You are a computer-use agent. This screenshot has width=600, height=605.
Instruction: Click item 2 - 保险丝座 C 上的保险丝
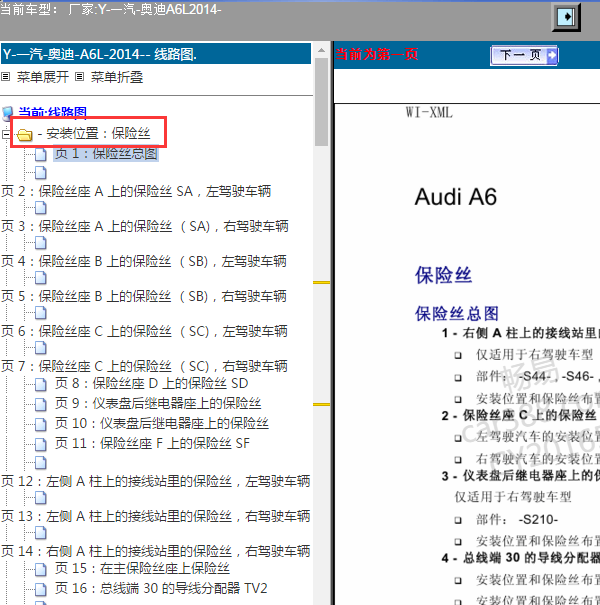click(519, 416)
